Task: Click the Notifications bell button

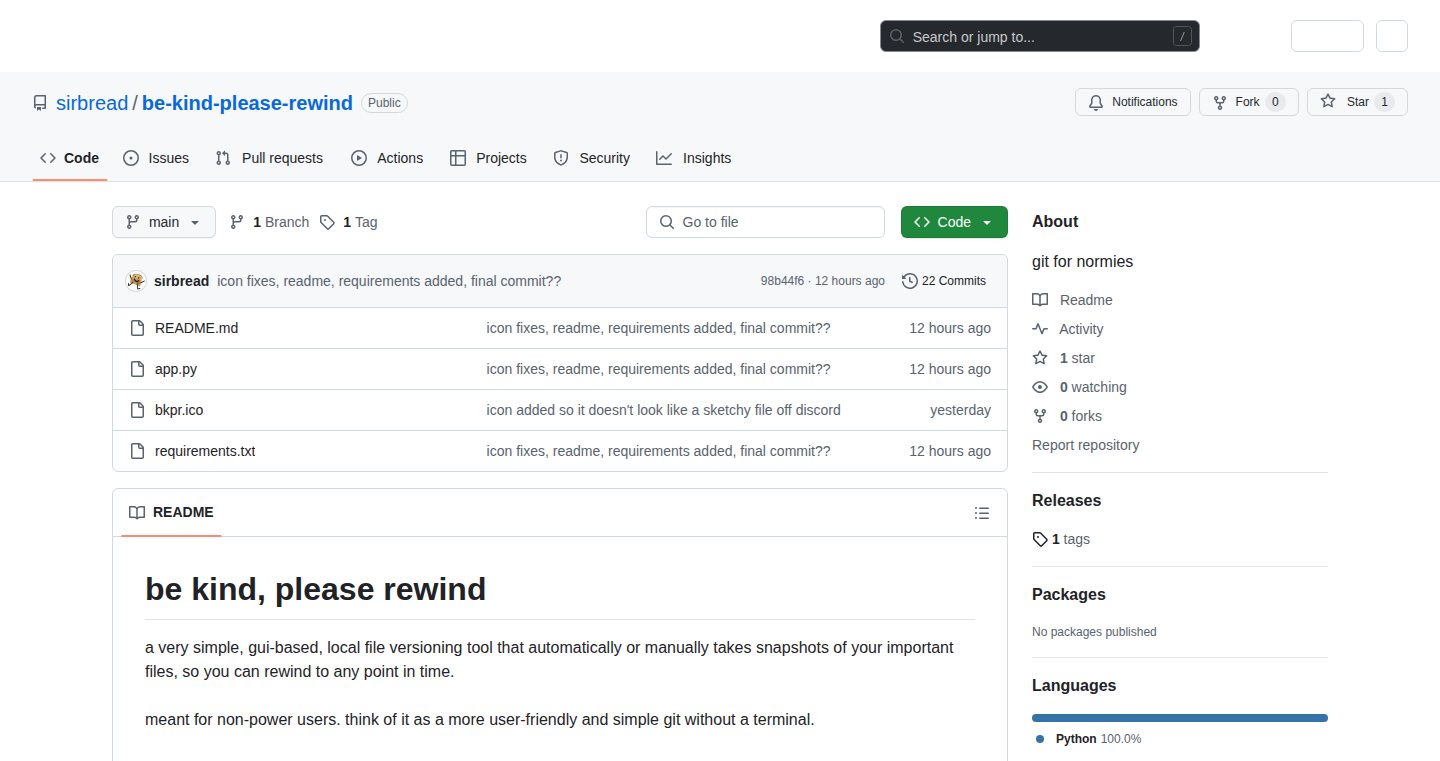Action: coord(1133,102)
